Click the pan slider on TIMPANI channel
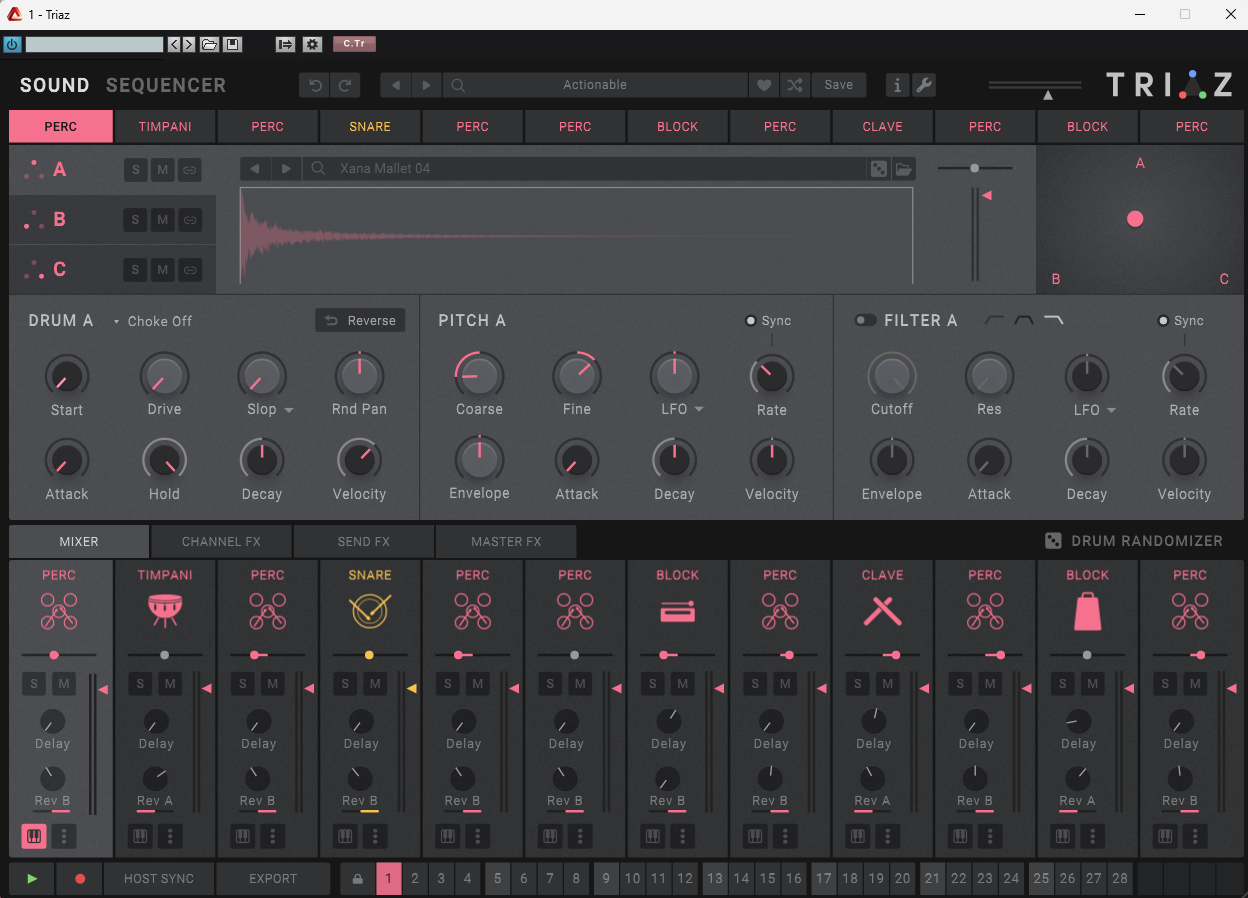This screenshot has height=898, width=1248. pos(164,655)
